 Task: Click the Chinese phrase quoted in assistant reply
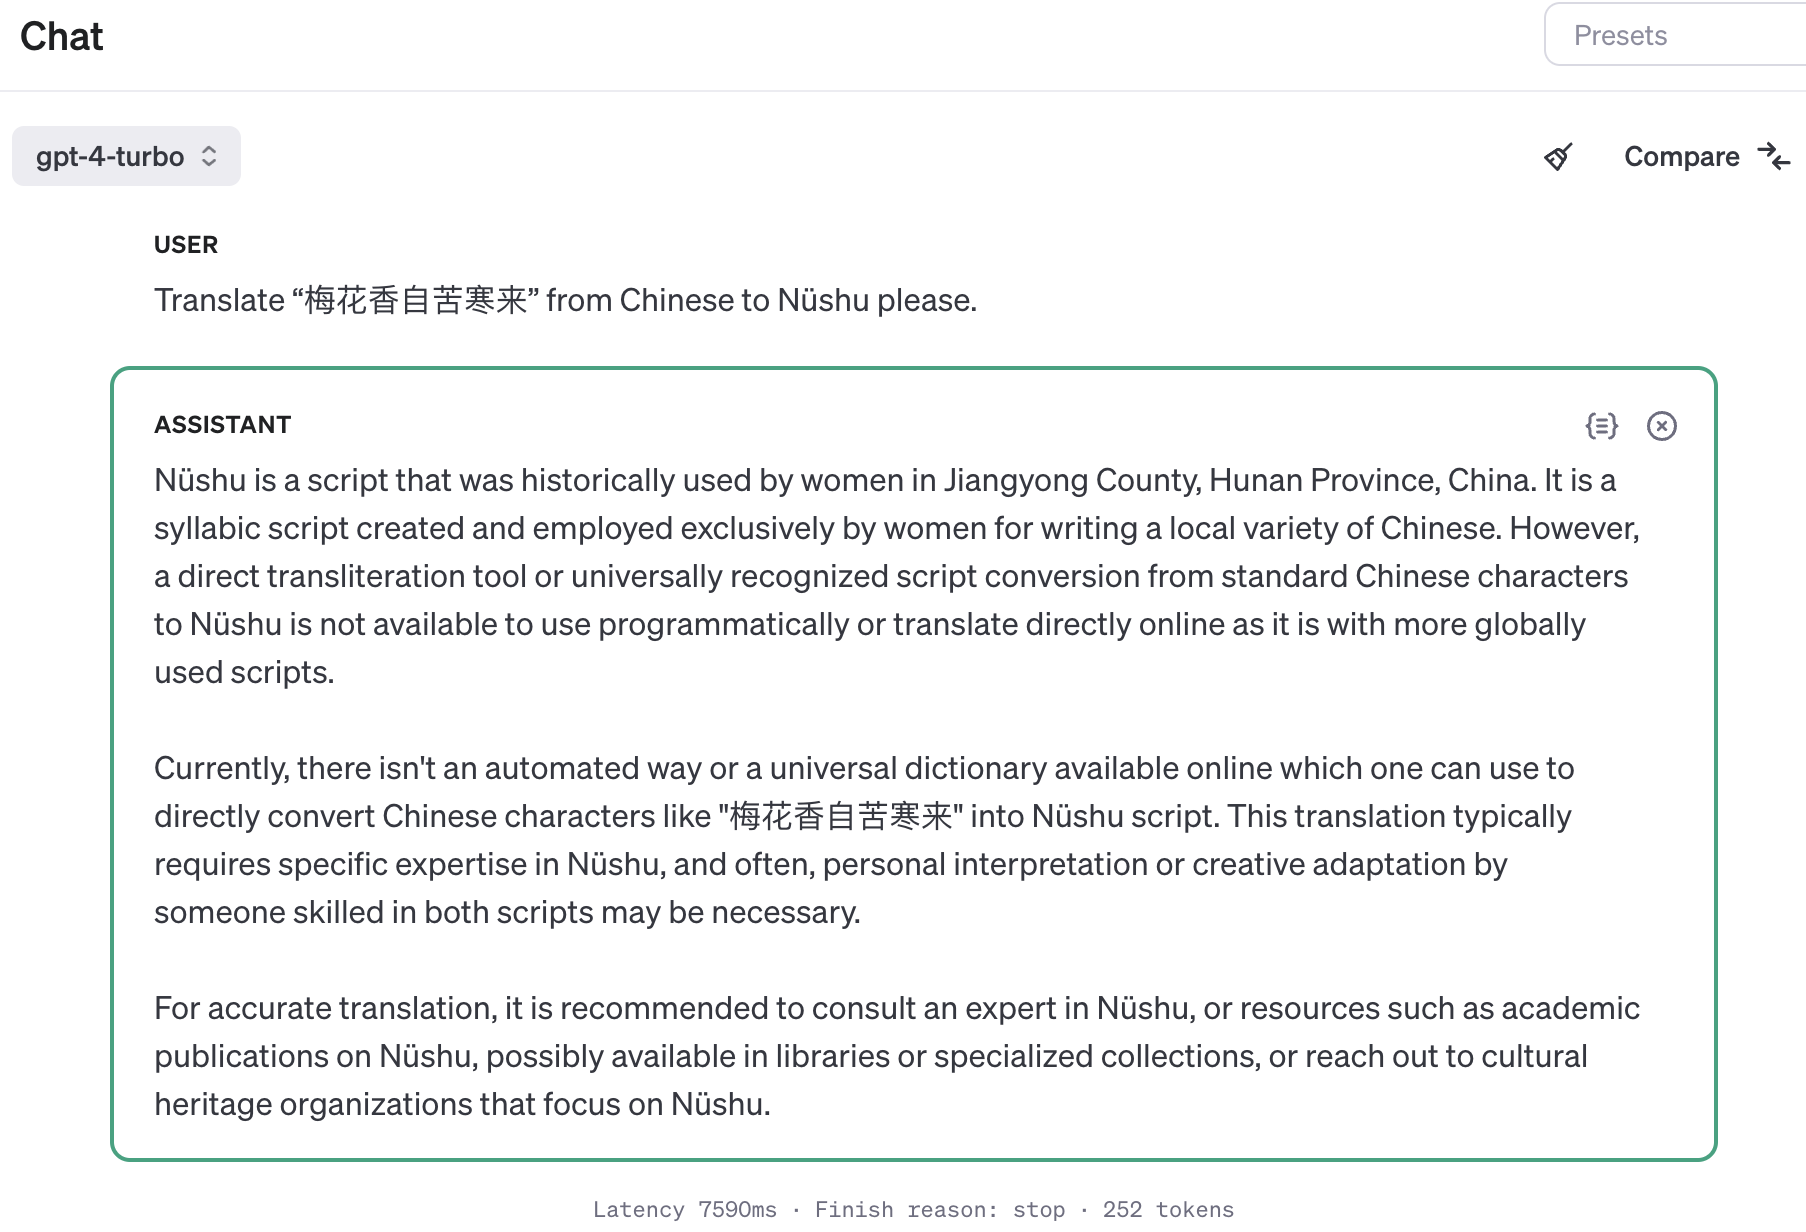840,816
